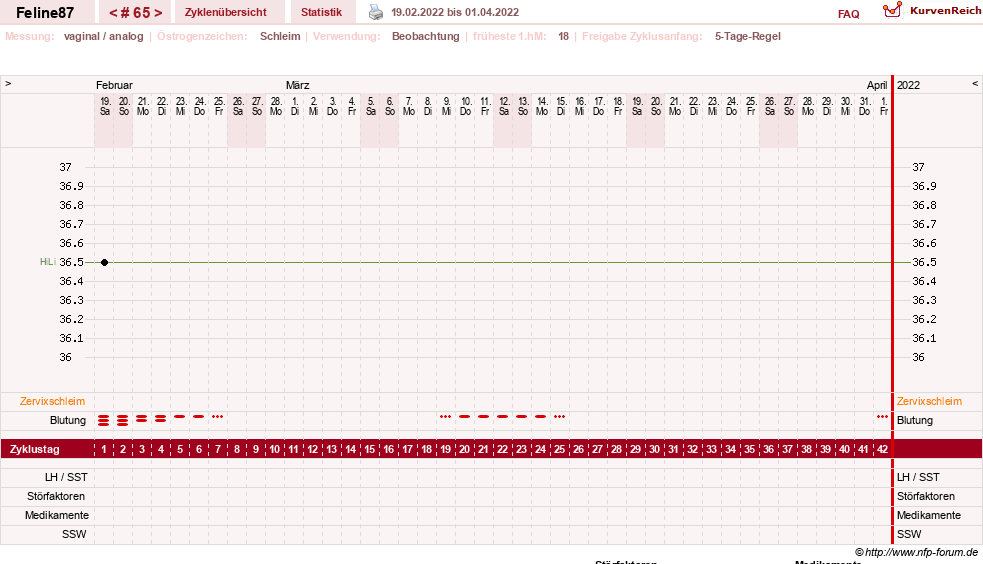Click the right-side Störfaktoren label
983x564 pixels.
(x=925, y=496)
